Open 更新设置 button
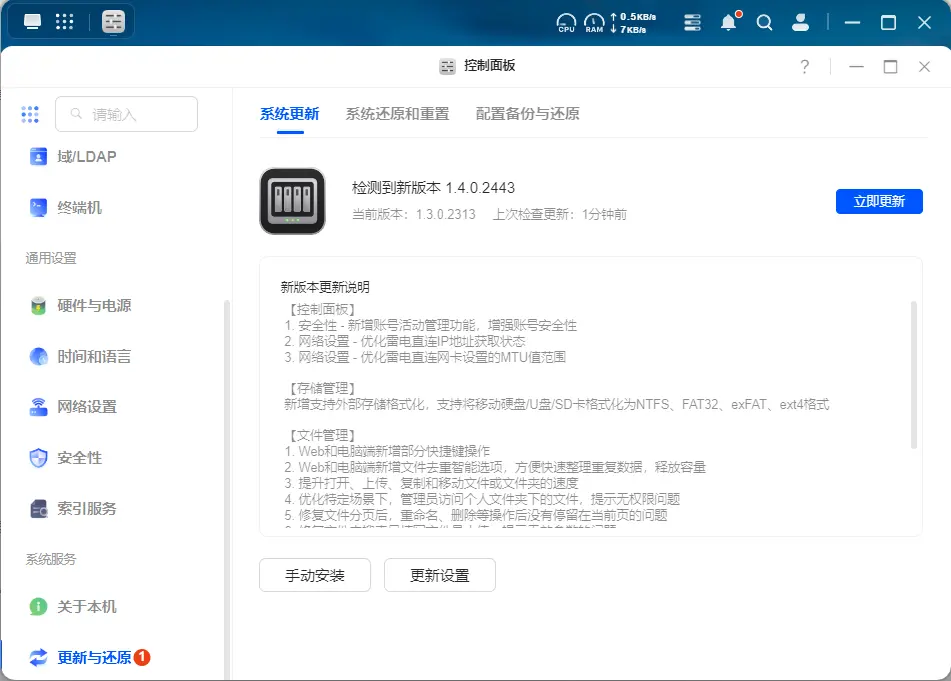This screenshot has width=951, height=681. [440, 575]
